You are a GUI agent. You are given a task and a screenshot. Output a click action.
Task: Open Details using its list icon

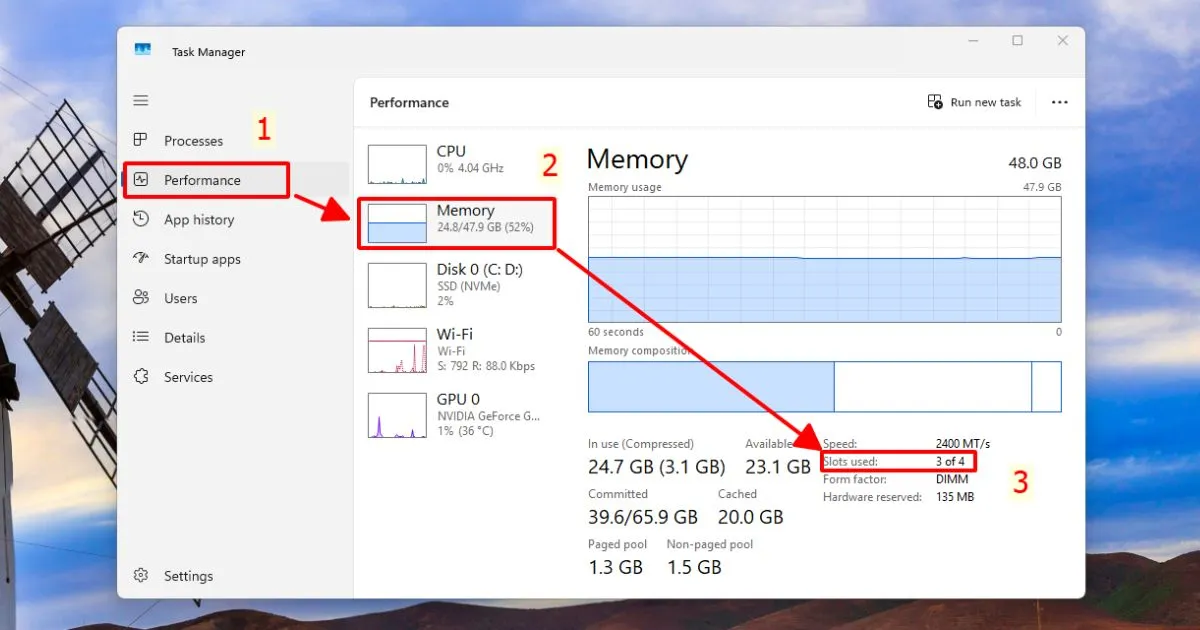(x=142, y=337)
